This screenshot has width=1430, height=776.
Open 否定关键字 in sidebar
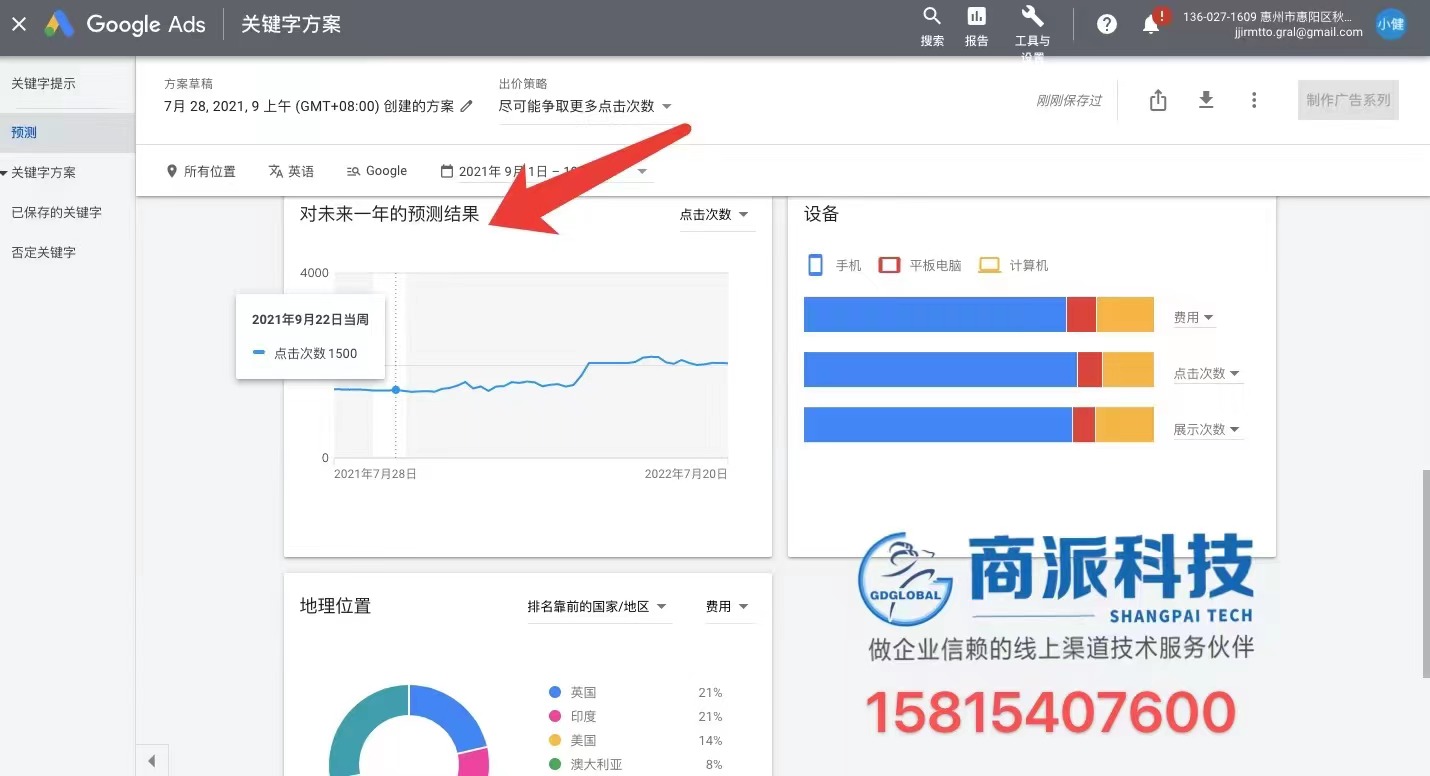pyautogui.click(x=43, y=252)
